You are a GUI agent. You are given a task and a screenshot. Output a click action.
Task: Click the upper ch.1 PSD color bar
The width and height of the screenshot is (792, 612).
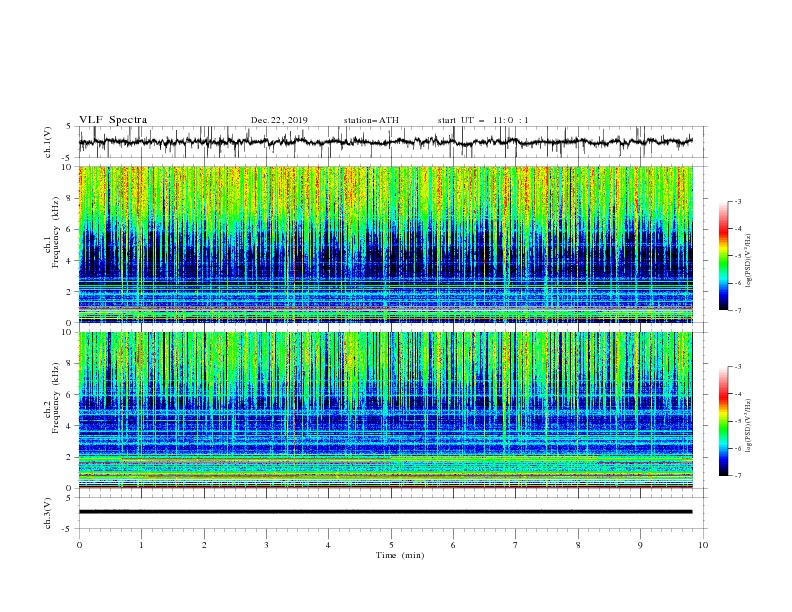point(724,256)
